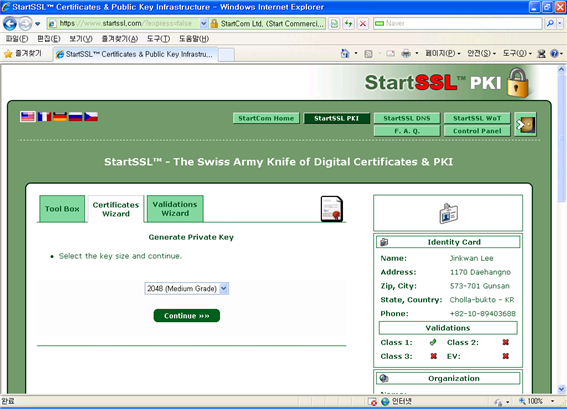The height and width of the screenshot is (409, 567).
Task: Open the 도구(T) menu
Action: click(x=158, y=39)
